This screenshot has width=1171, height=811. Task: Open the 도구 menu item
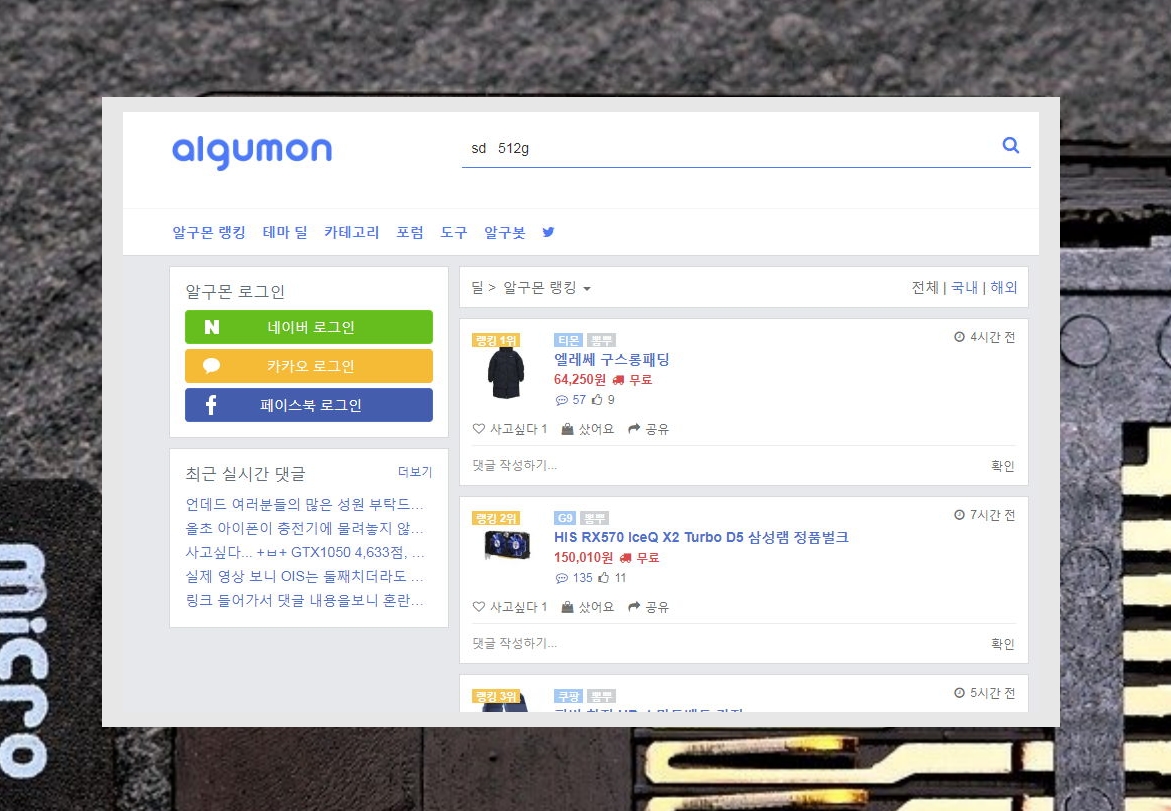click(454, 232)
